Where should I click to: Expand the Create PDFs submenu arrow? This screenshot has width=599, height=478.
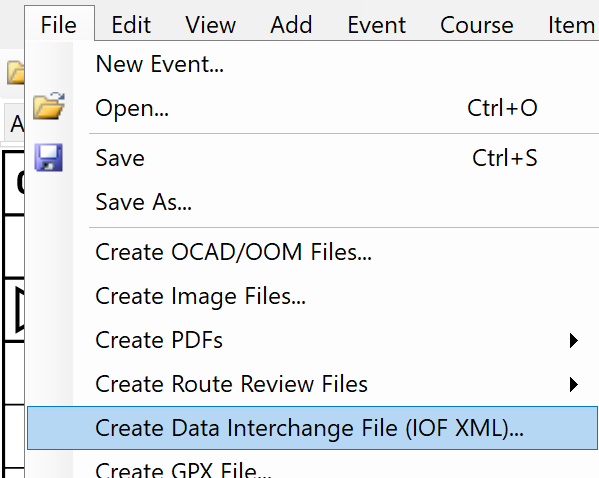573,340
